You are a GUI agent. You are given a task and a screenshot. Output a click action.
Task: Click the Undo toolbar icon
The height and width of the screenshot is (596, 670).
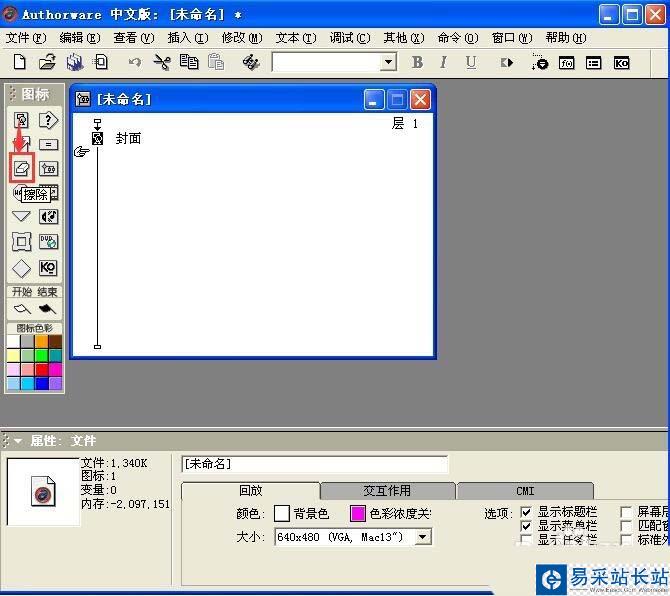coord(135,63)
